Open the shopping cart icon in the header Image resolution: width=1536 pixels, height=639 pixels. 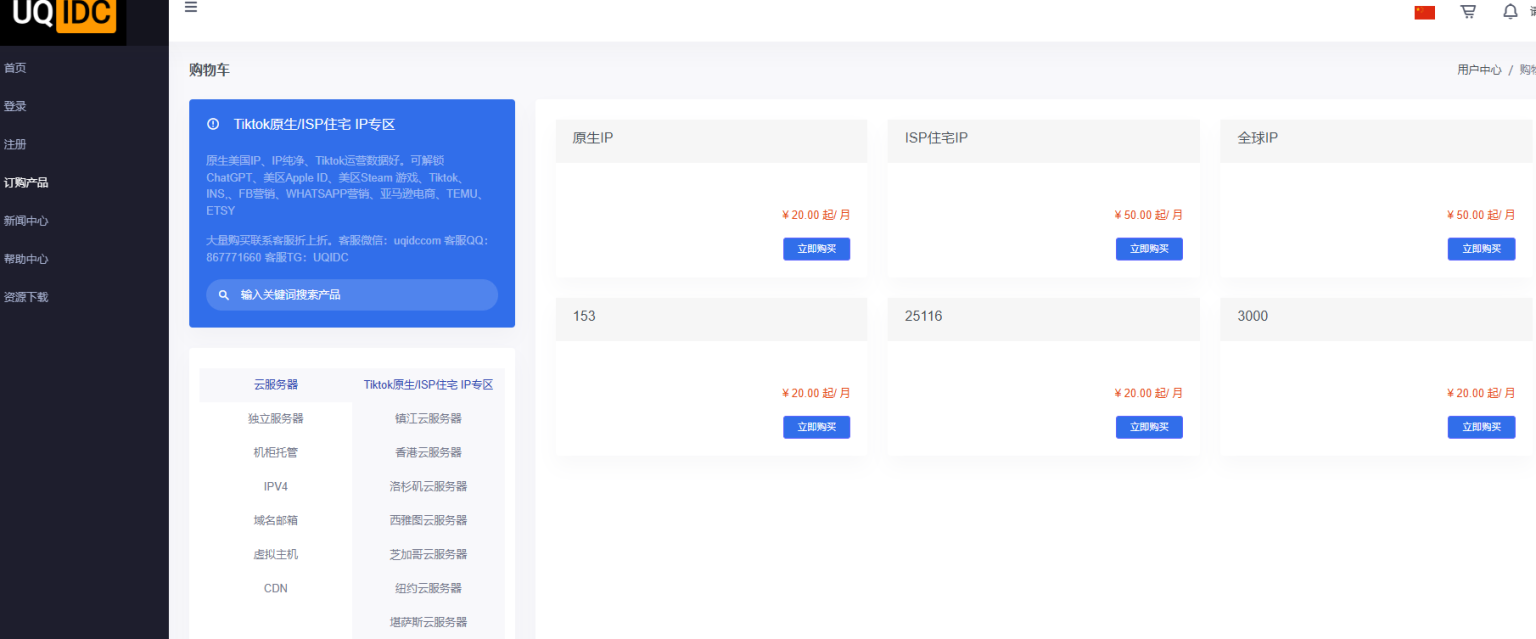(x=1467, y=11)
